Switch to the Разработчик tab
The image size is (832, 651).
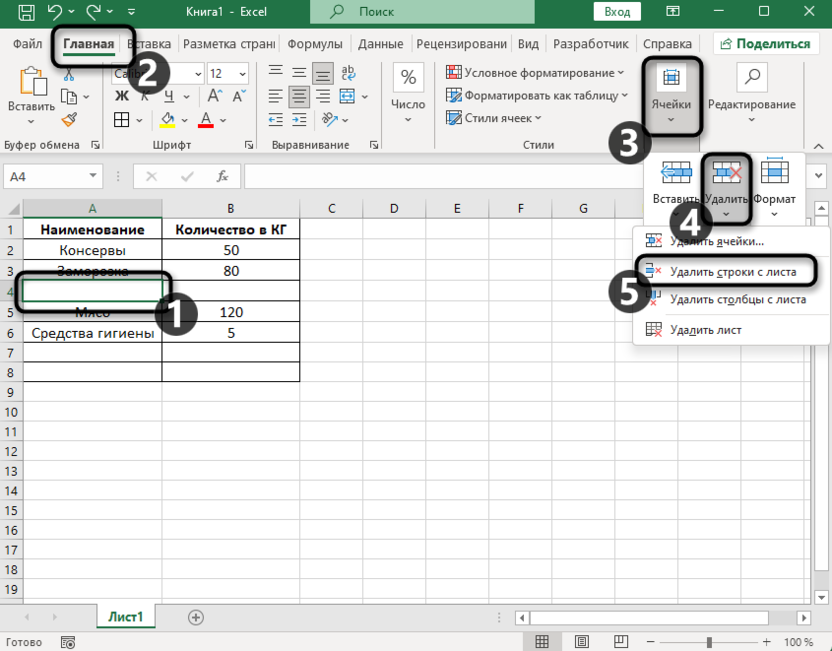591,44
